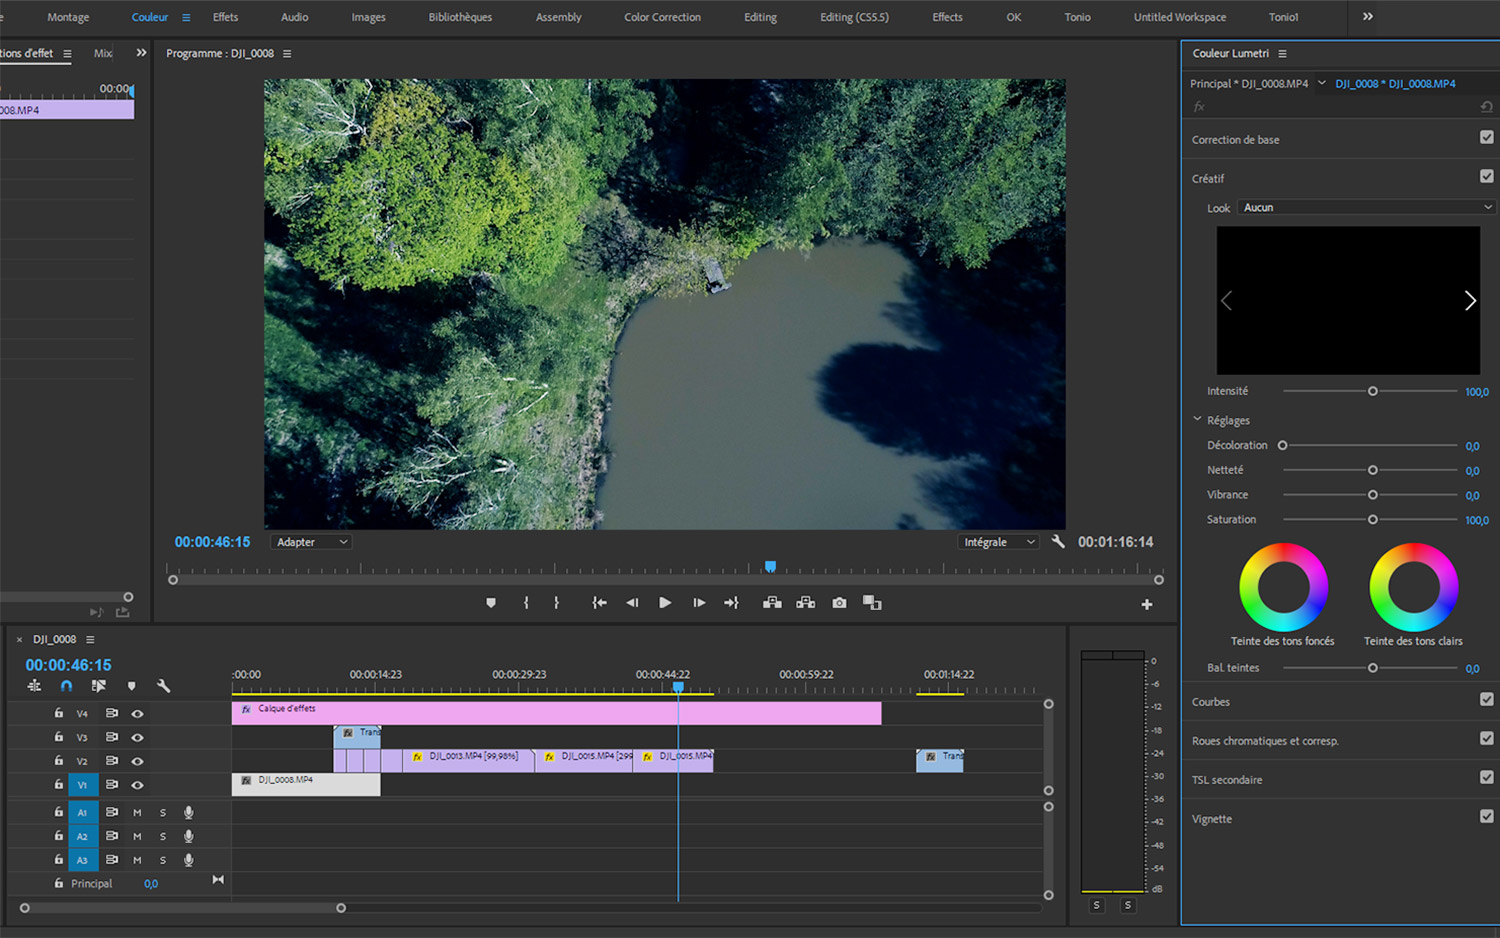Add a marker in the Program monitor
Screen dimensions: 1500x938
(491, 603)
